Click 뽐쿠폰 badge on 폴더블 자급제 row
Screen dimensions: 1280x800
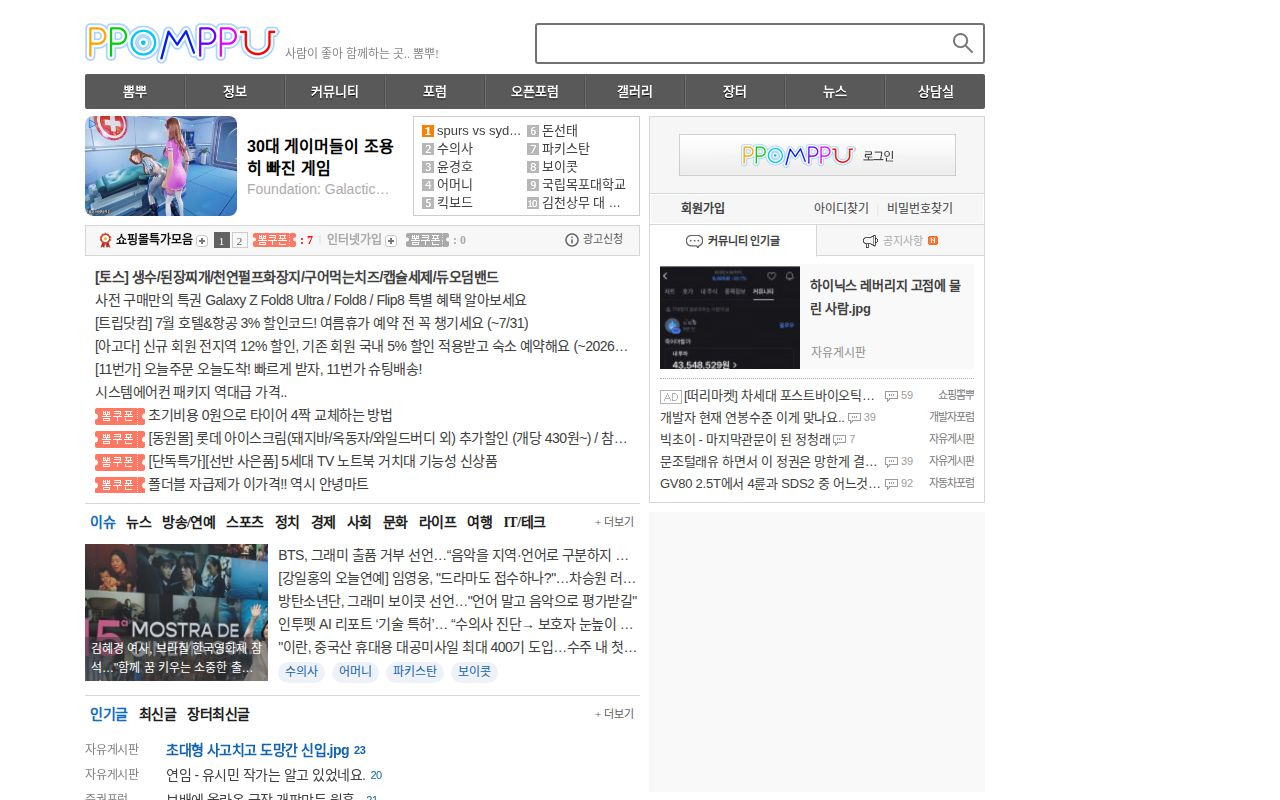tap(119, 484)
